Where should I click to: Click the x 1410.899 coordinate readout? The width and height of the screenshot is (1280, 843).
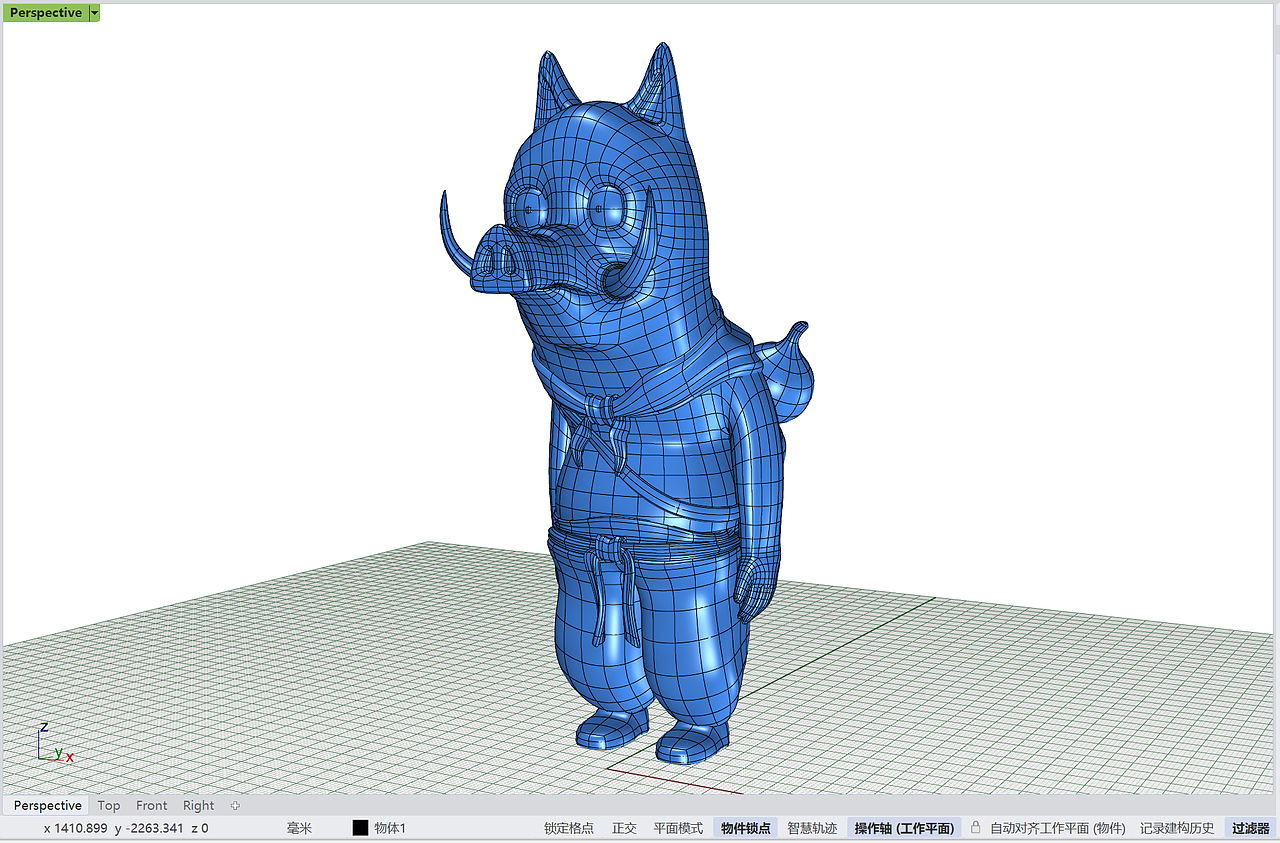pos(75,828)
